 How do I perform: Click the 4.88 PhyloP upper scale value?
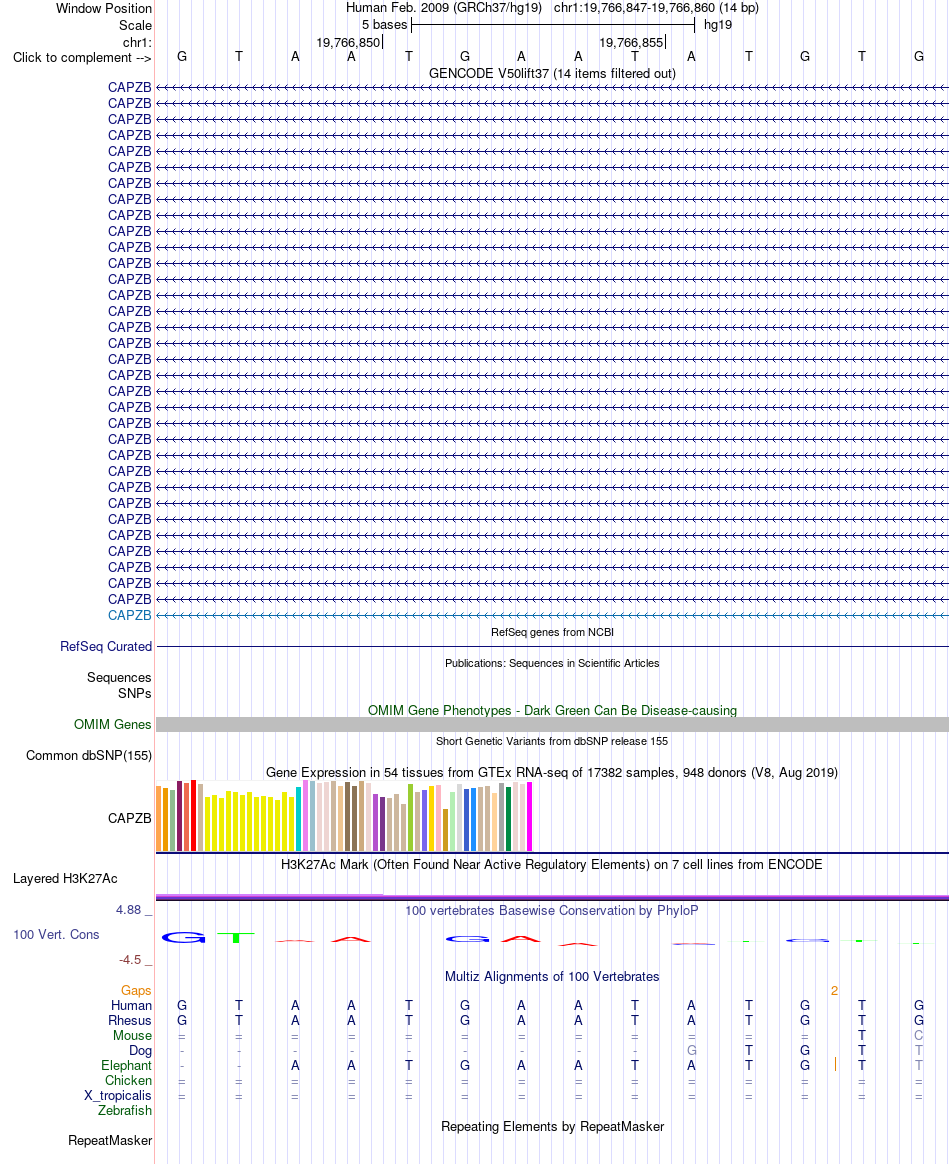click(x=128, y=910)
